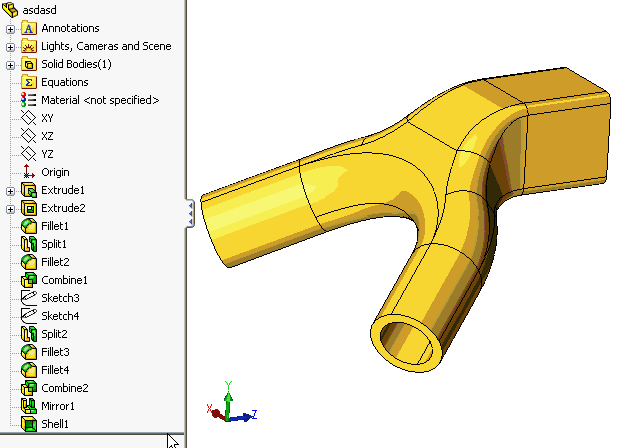The image size is (628, 448).
Task: Select the 'Fillet2' label
Action: pos(55,262)
